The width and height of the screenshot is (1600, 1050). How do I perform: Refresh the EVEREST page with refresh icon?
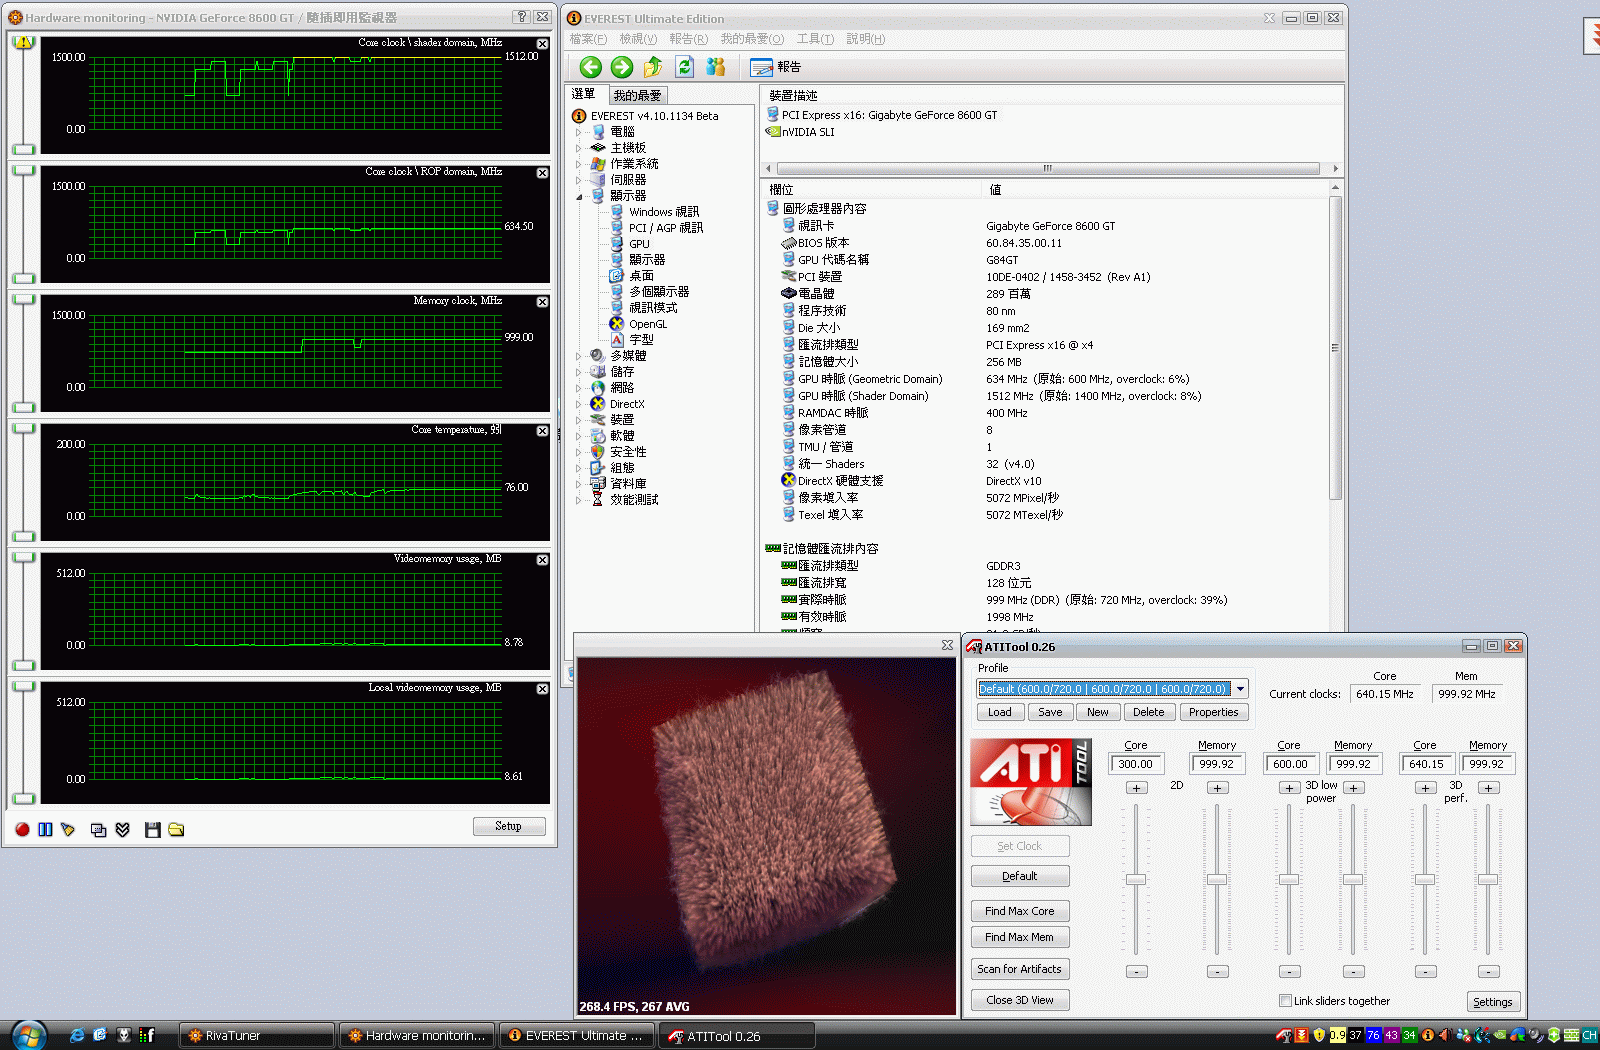(x=684, y=67)
